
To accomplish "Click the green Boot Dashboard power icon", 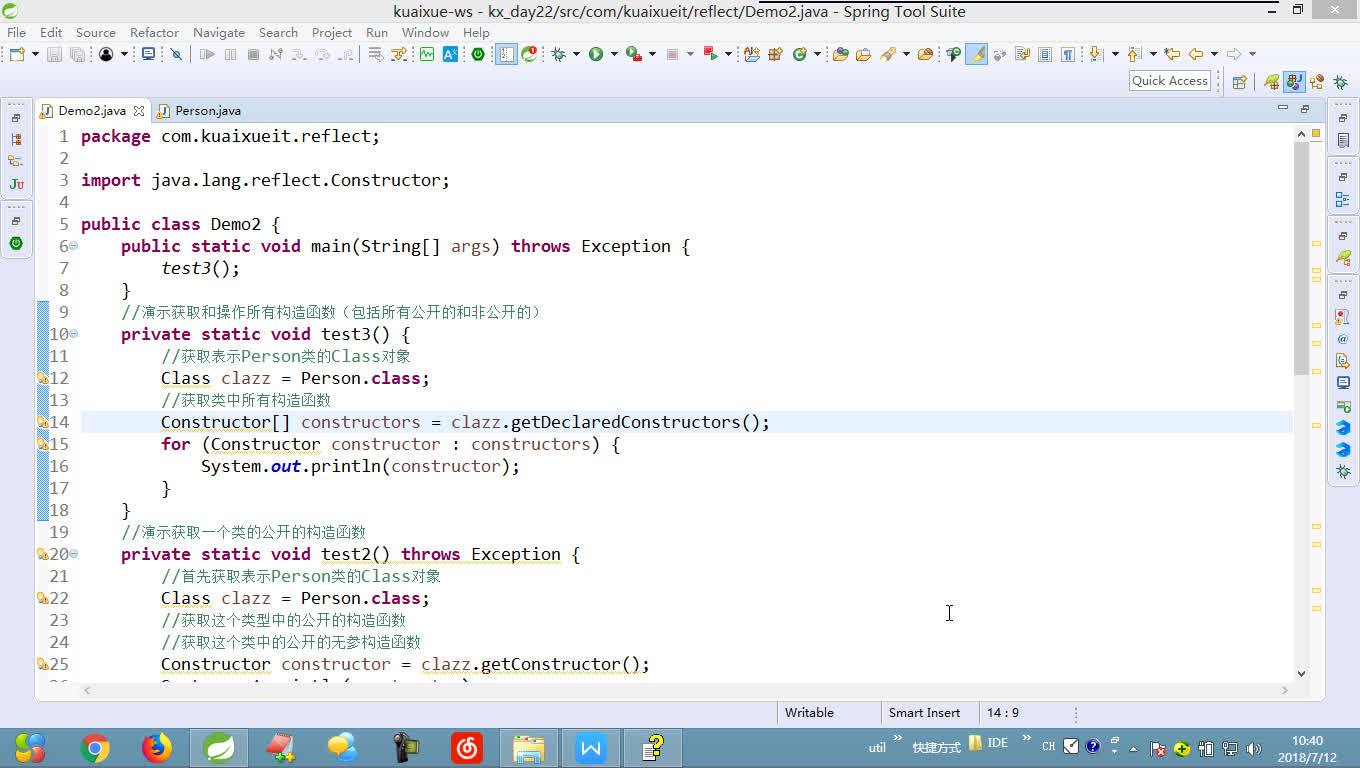I will point(478,54).
